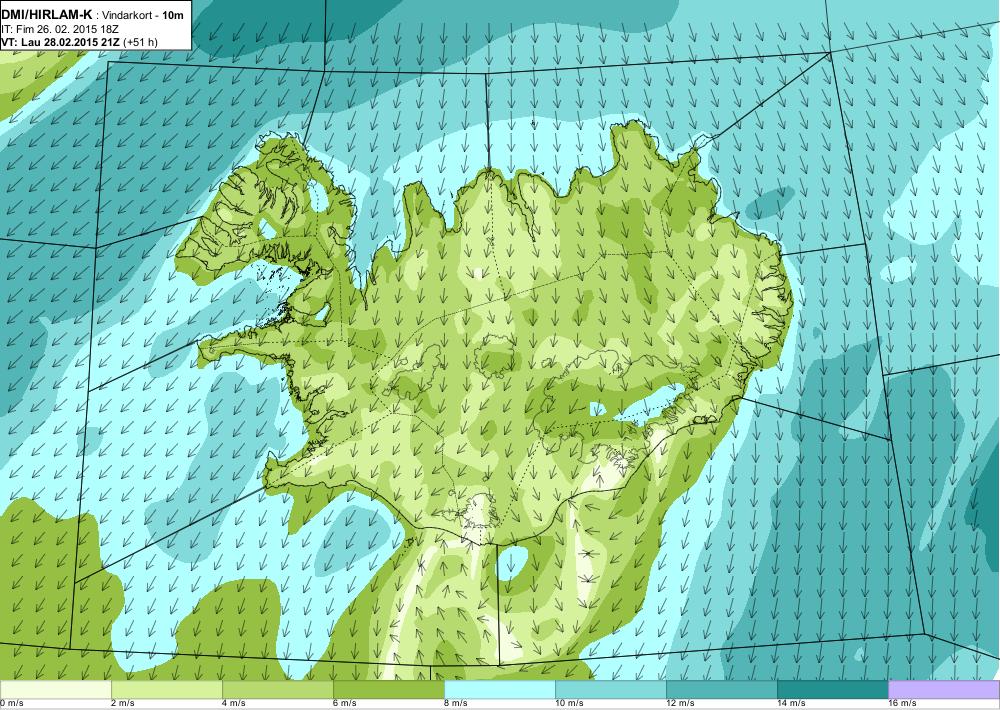Image resolution: width=1000 pixels, height=710 pixels.
Task: Click the '14 m/s' legend label
Action: pyautogui.click(x=791, y=704)
